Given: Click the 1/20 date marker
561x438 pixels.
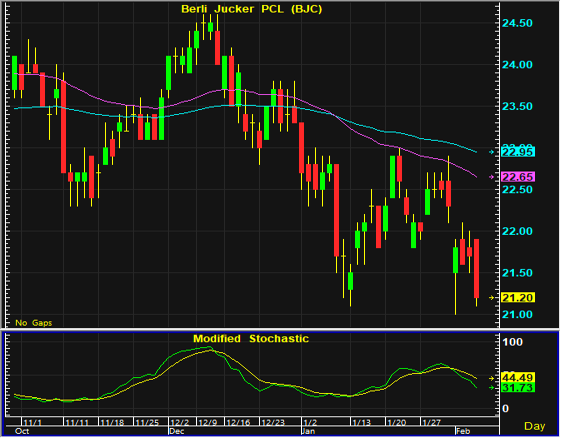Looking at the screenshot, I should click(397, 423).
